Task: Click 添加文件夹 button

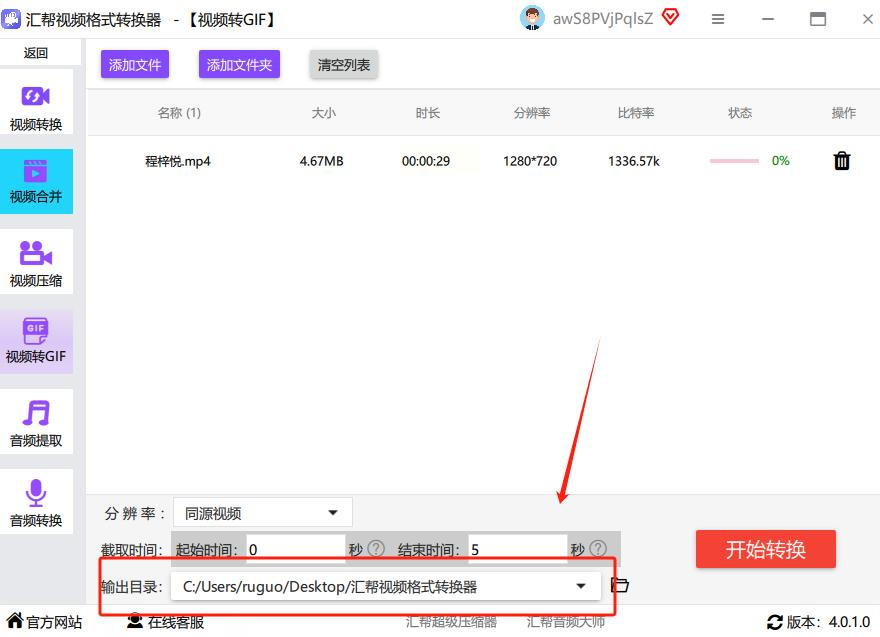Action: coord(239,65)
